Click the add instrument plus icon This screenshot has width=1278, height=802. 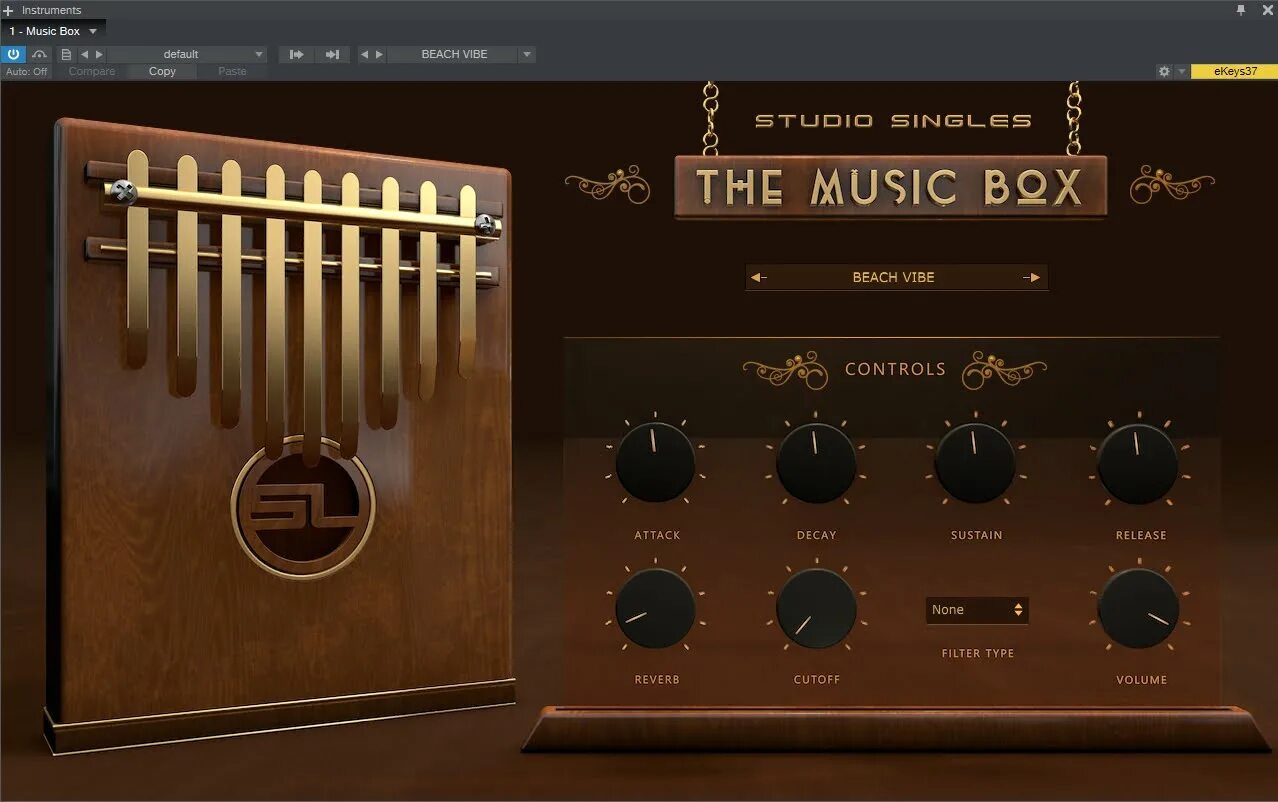pos(8,10)
